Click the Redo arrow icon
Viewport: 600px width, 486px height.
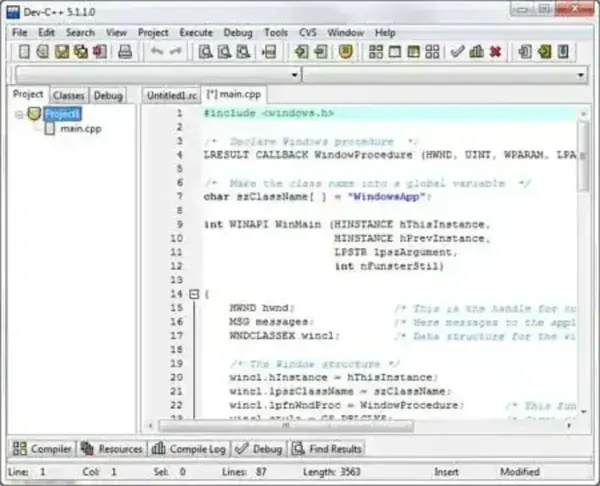pyautogui.click(x=176, y=51)
